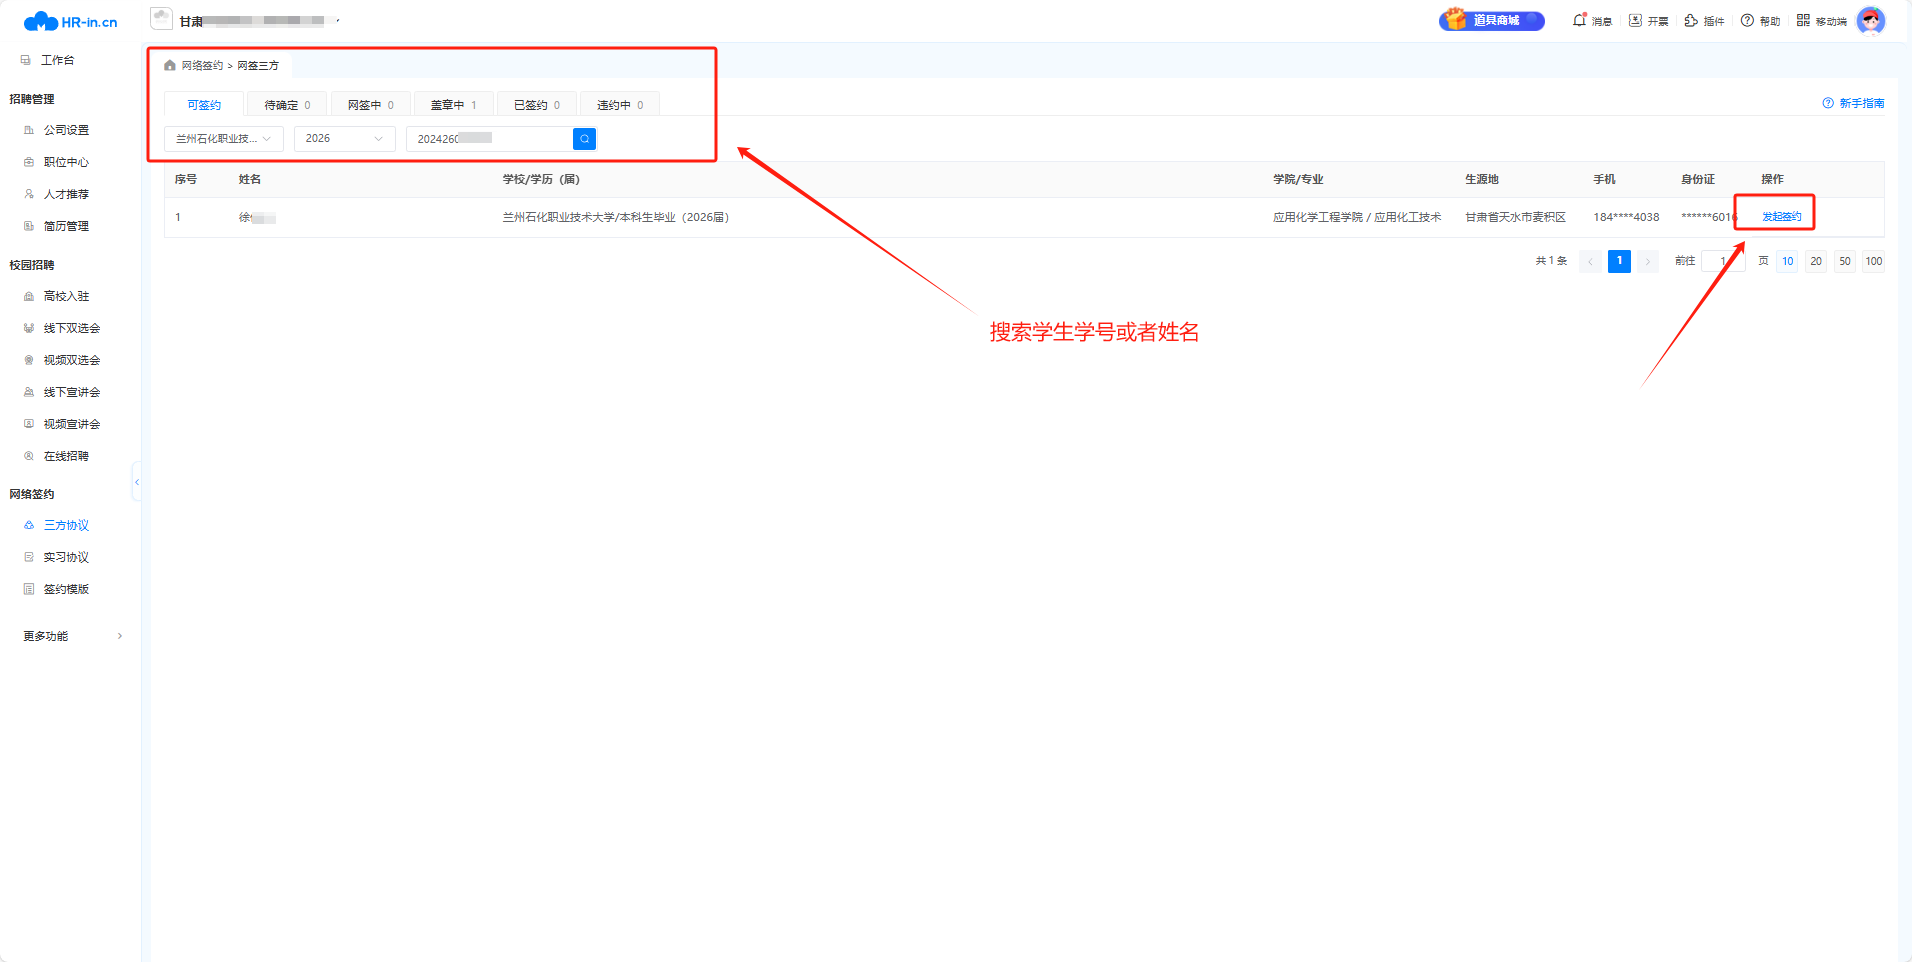This screenshot has width=1912, height=962.
Task: Click the student ID search input field
Action: [x=490, y=139]
